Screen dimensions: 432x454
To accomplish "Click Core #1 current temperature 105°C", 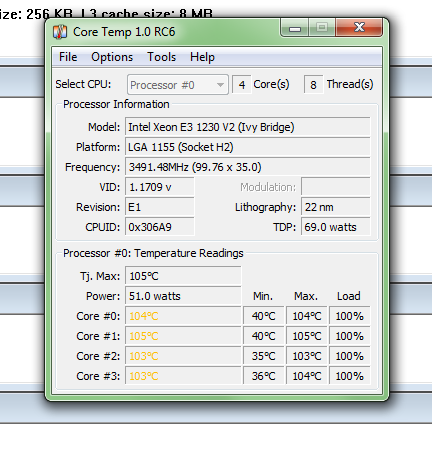I will click(183, 336).
